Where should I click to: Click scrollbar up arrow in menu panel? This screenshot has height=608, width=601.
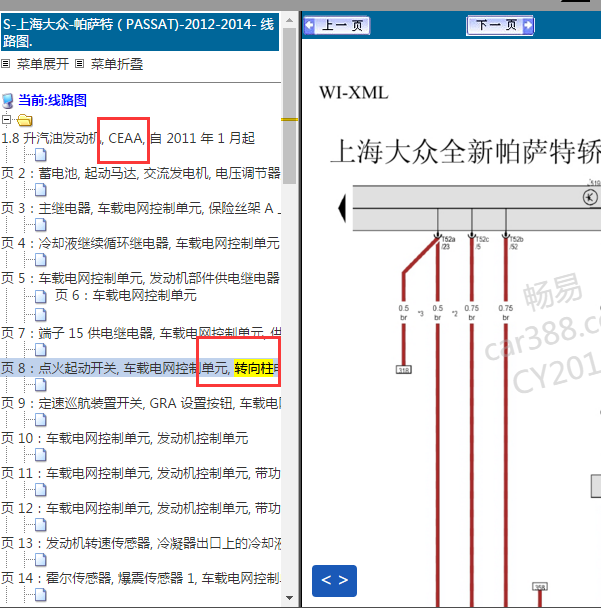pos(289,20)
